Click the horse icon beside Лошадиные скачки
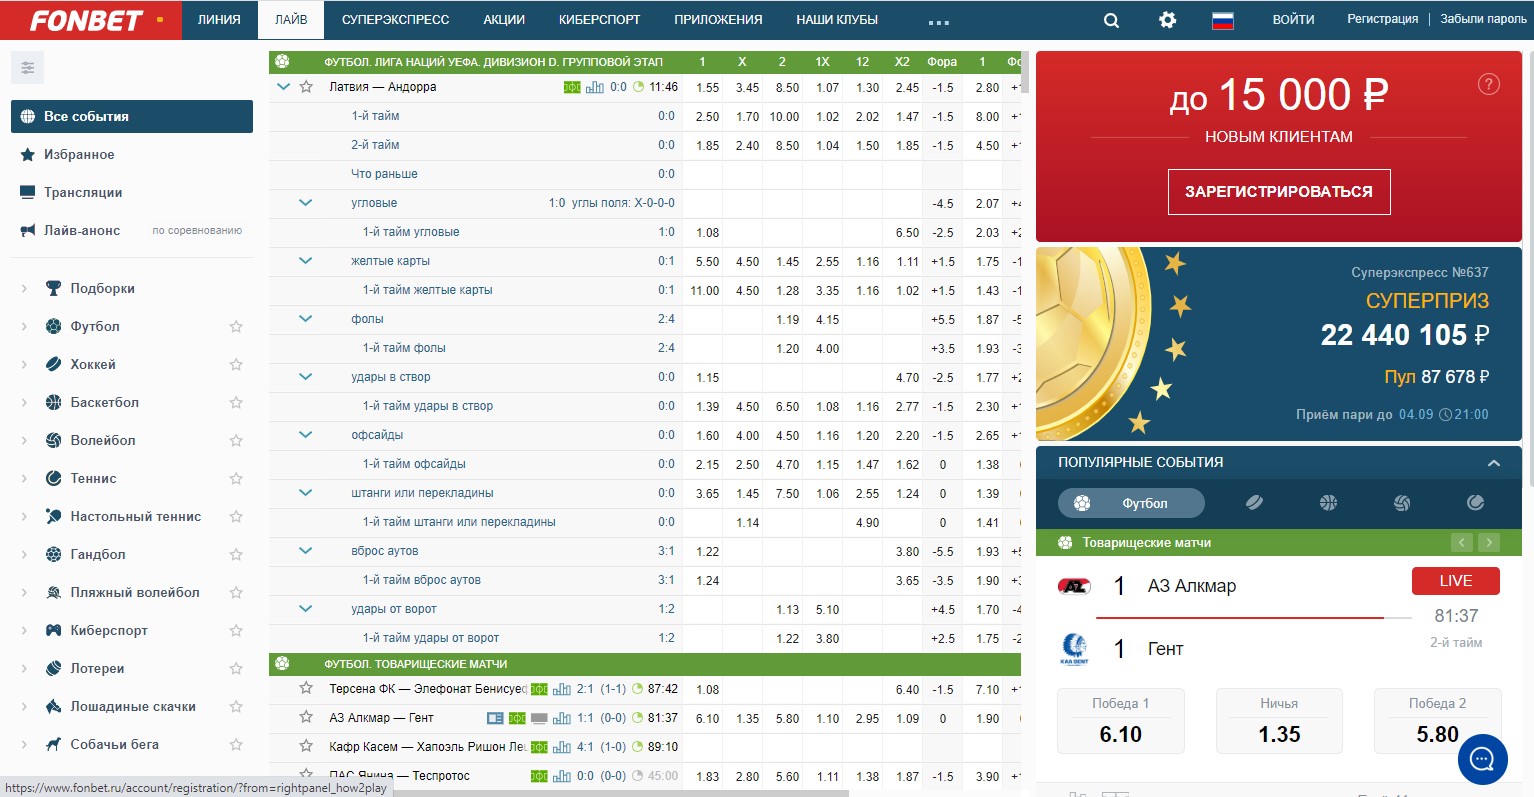Viewport: 1534px width, 797px height. 54,706
